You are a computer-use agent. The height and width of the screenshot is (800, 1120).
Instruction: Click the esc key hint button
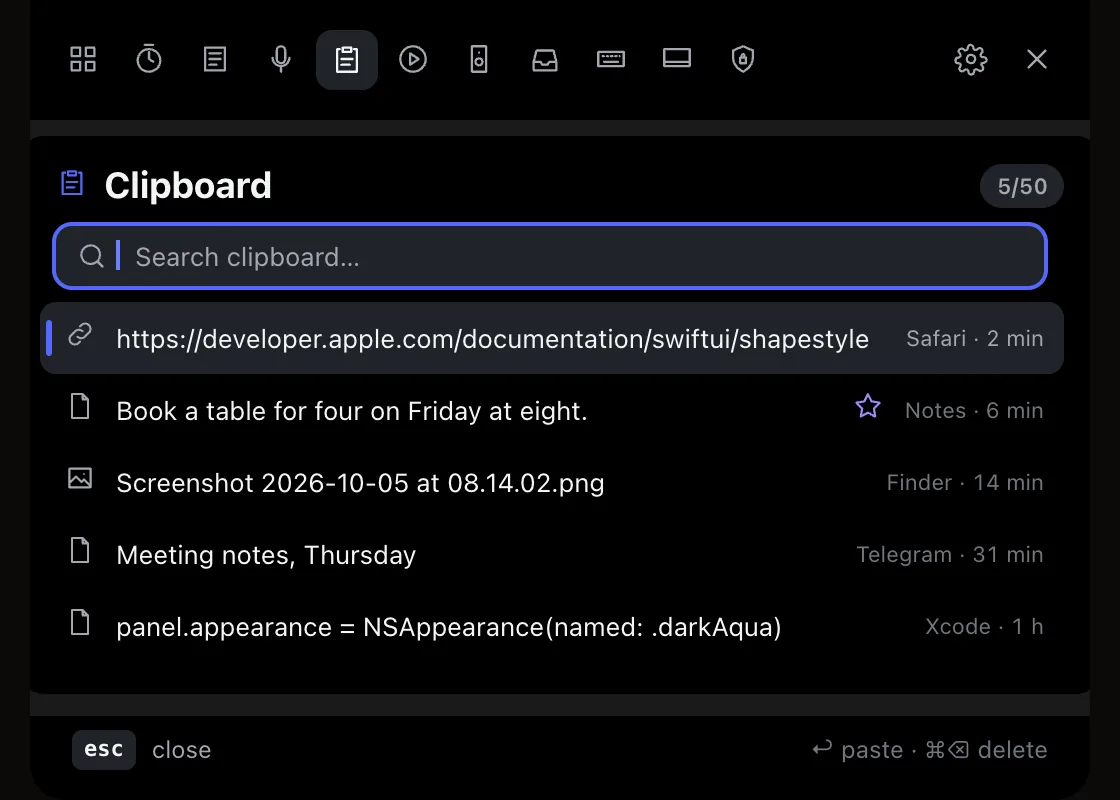[x=104, y=750]
